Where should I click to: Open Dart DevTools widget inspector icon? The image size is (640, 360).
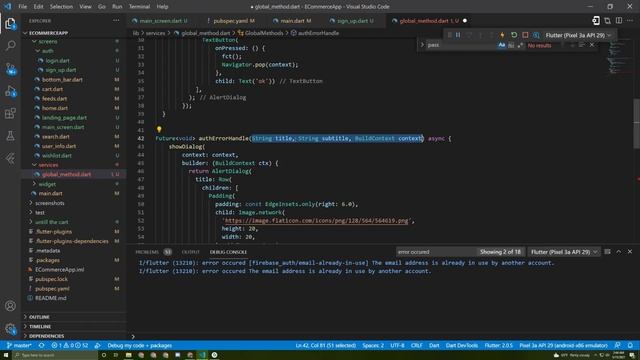(x=536, y=35)
